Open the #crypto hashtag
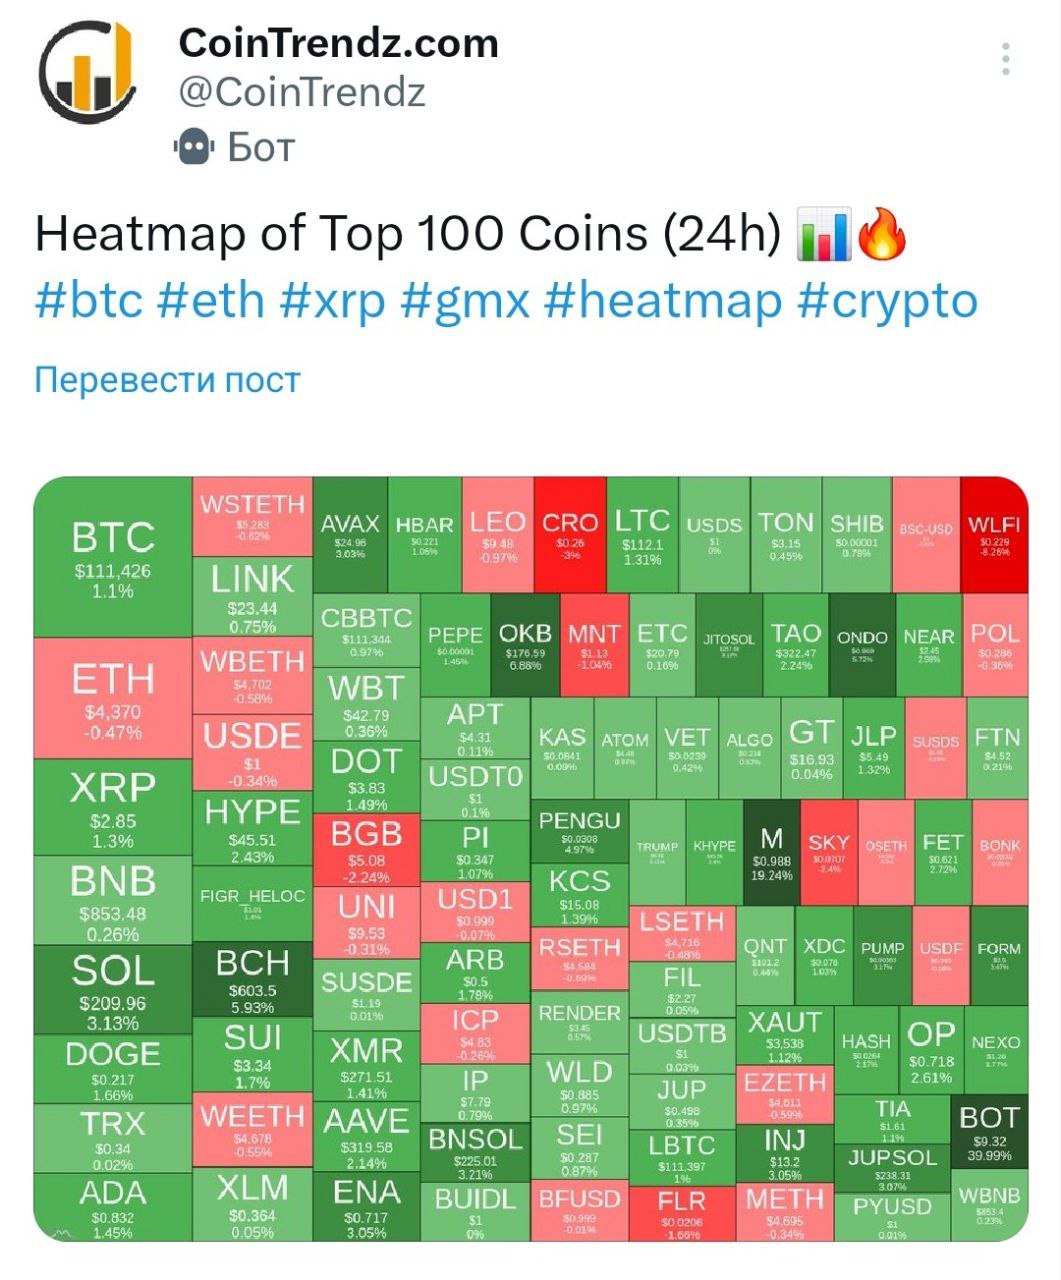This screenshot has height=1280, width=1061. coord(887,300)
